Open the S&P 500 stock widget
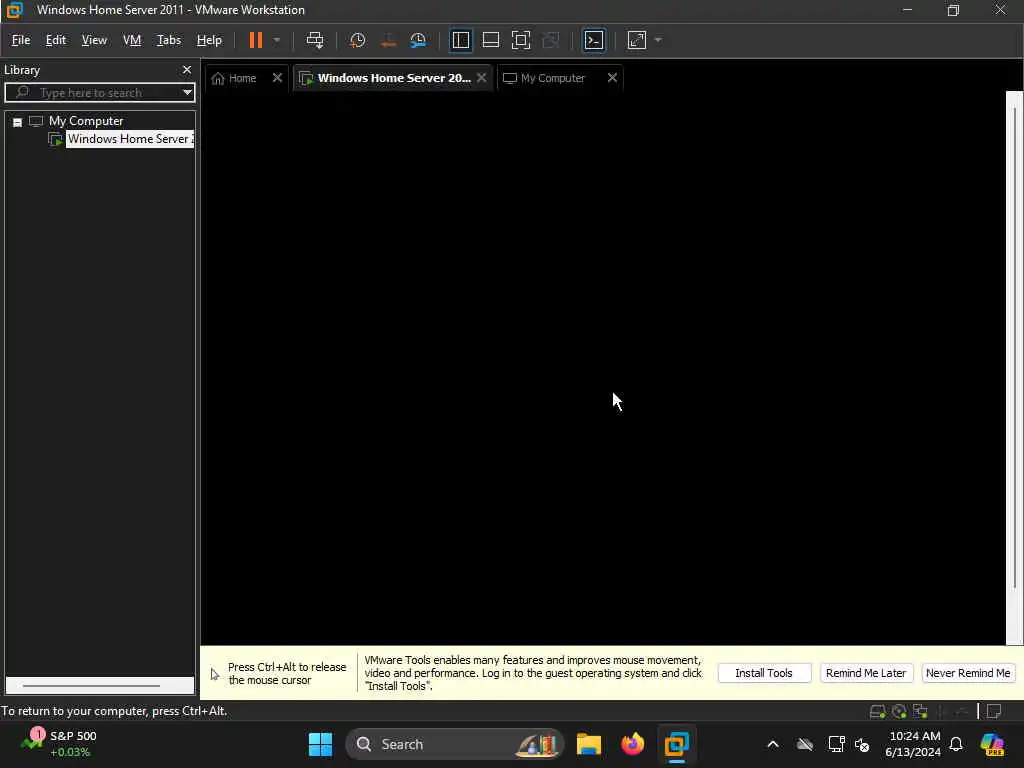Screen dimensions: 1024x768 (59, 744)
